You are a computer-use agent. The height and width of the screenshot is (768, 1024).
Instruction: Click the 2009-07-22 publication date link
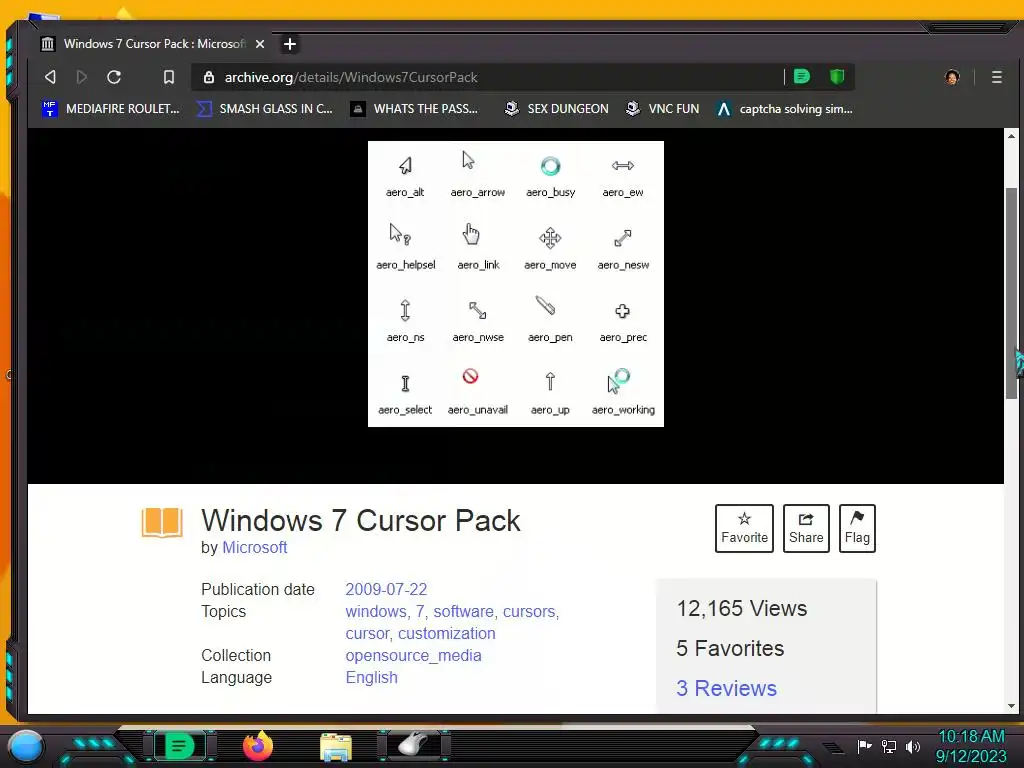[x=386, y=589]
